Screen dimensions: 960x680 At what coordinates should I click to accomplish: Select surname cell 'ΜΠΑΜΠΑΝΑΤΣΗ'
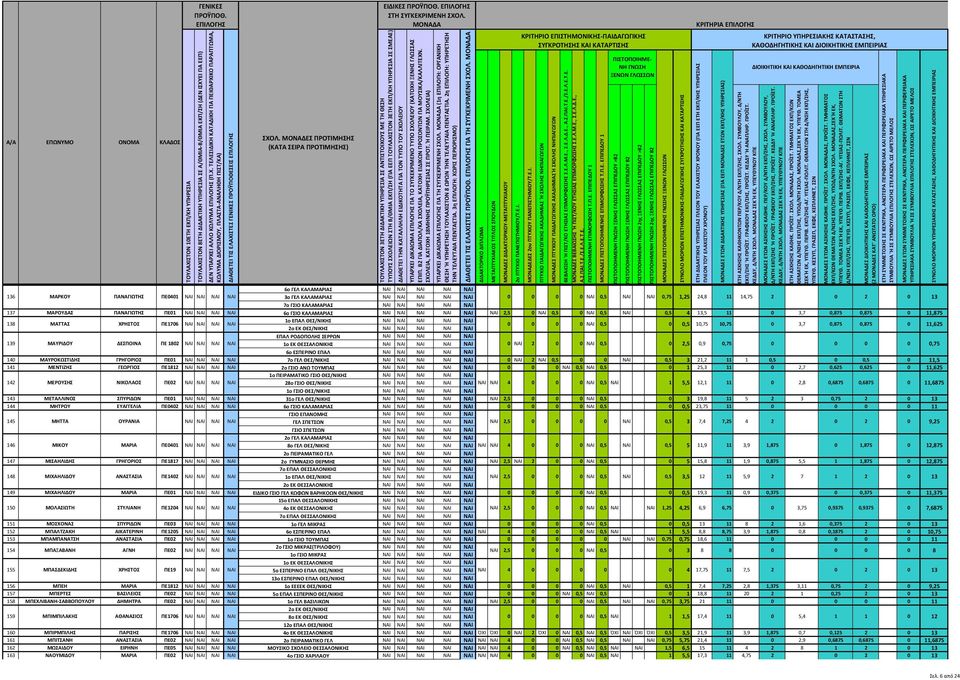click(x=59, y=539)
